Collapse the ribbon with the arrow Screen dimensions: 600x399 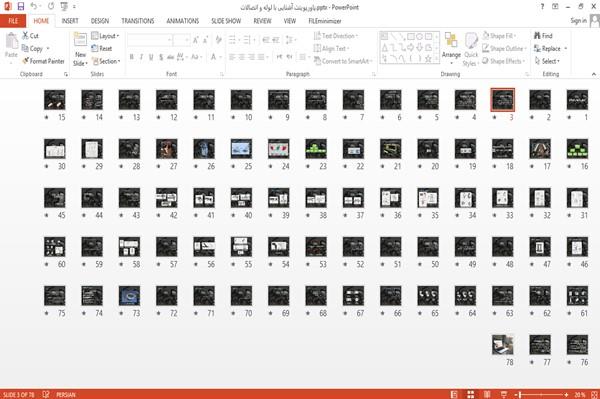(593, 74)
